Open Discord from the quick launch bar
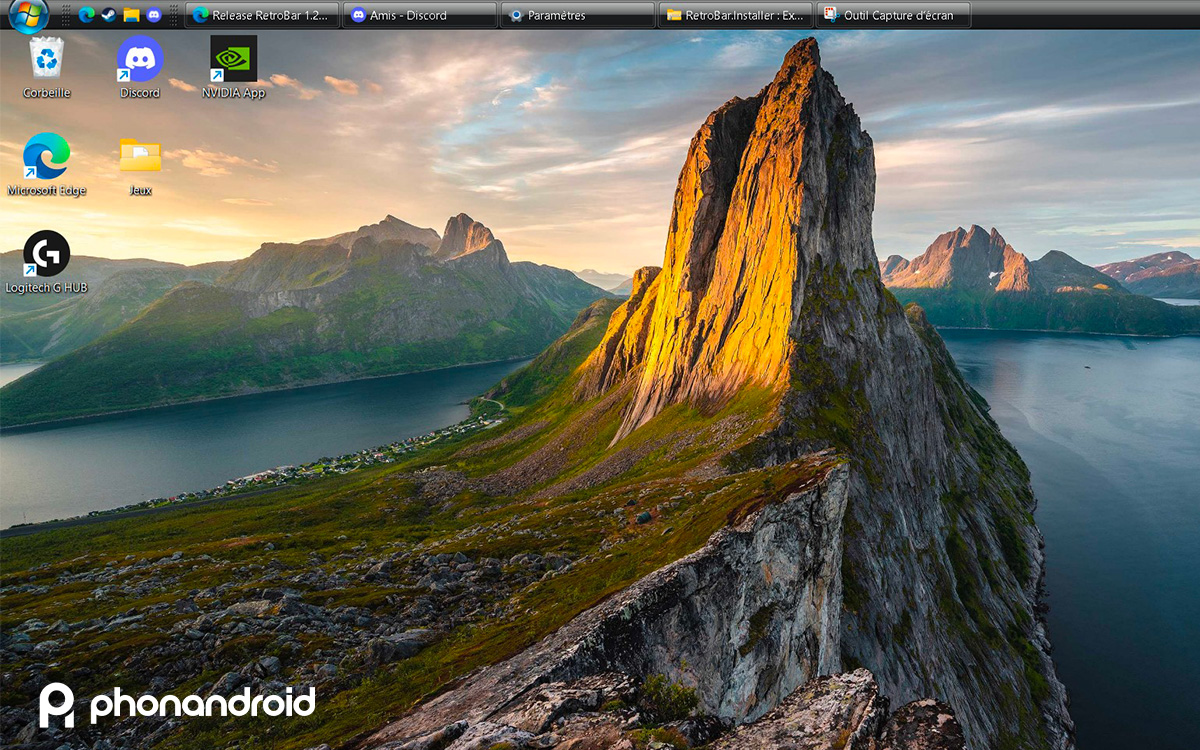The height and width of the screenshot is (750, 1200). coord(152,14)
